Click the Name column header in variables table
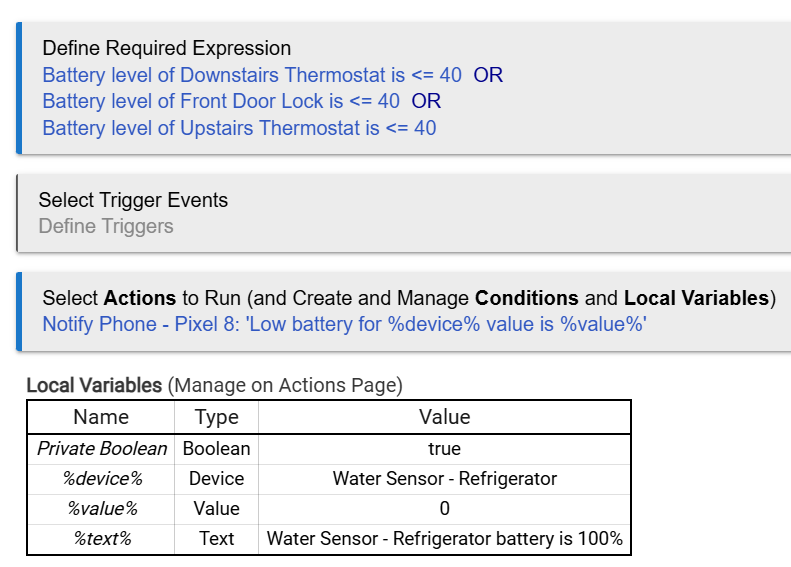This screenshot has height=567, width=791. (x=101, y=417)
